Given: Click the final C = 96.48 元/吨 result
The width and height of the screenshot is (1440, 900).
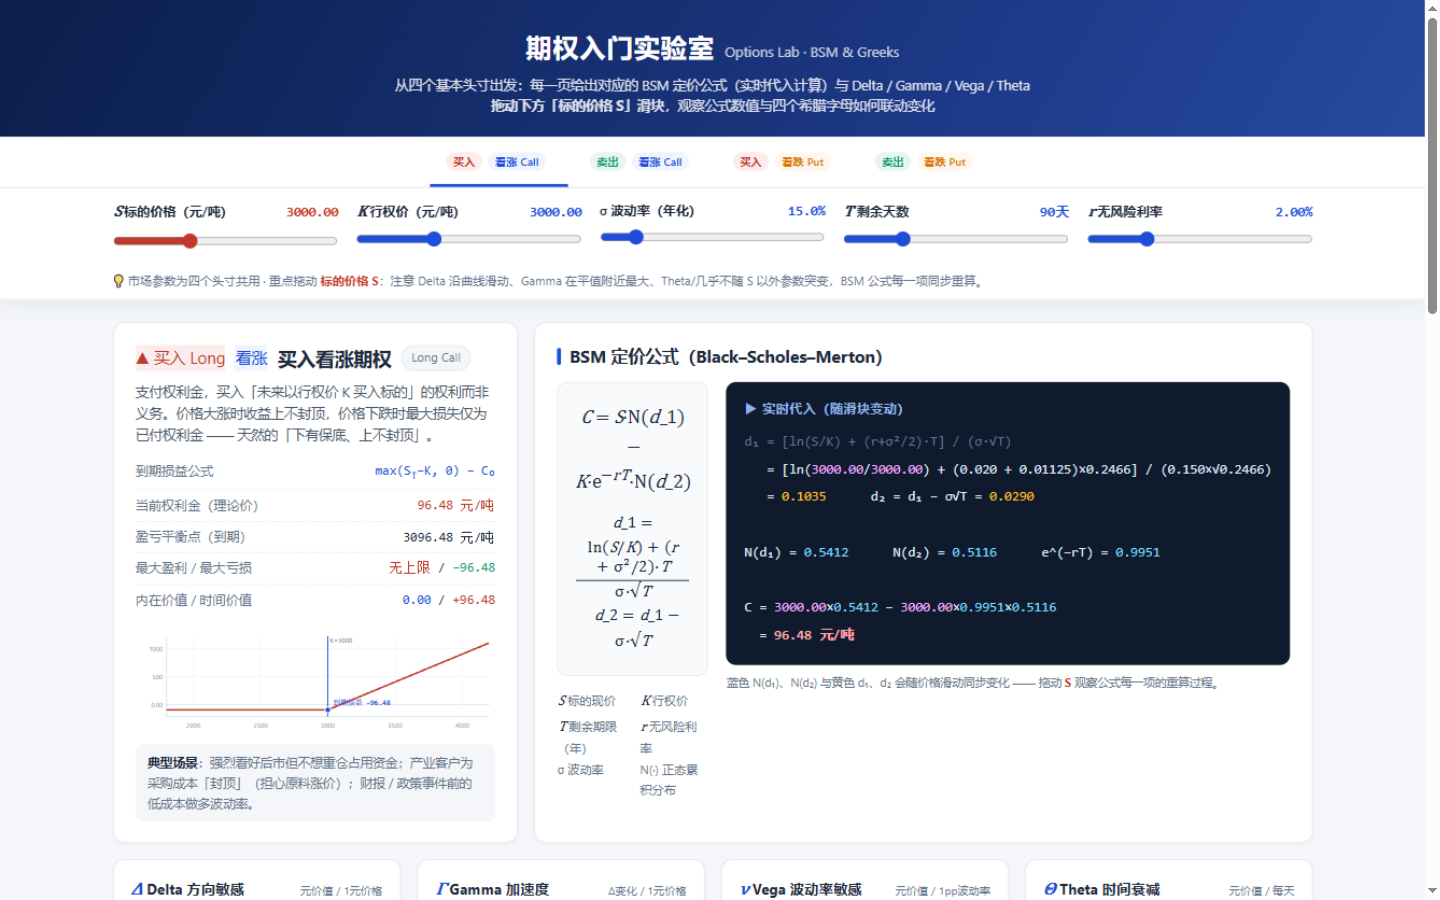Looking at the screenshot, I should click(806, 635).
